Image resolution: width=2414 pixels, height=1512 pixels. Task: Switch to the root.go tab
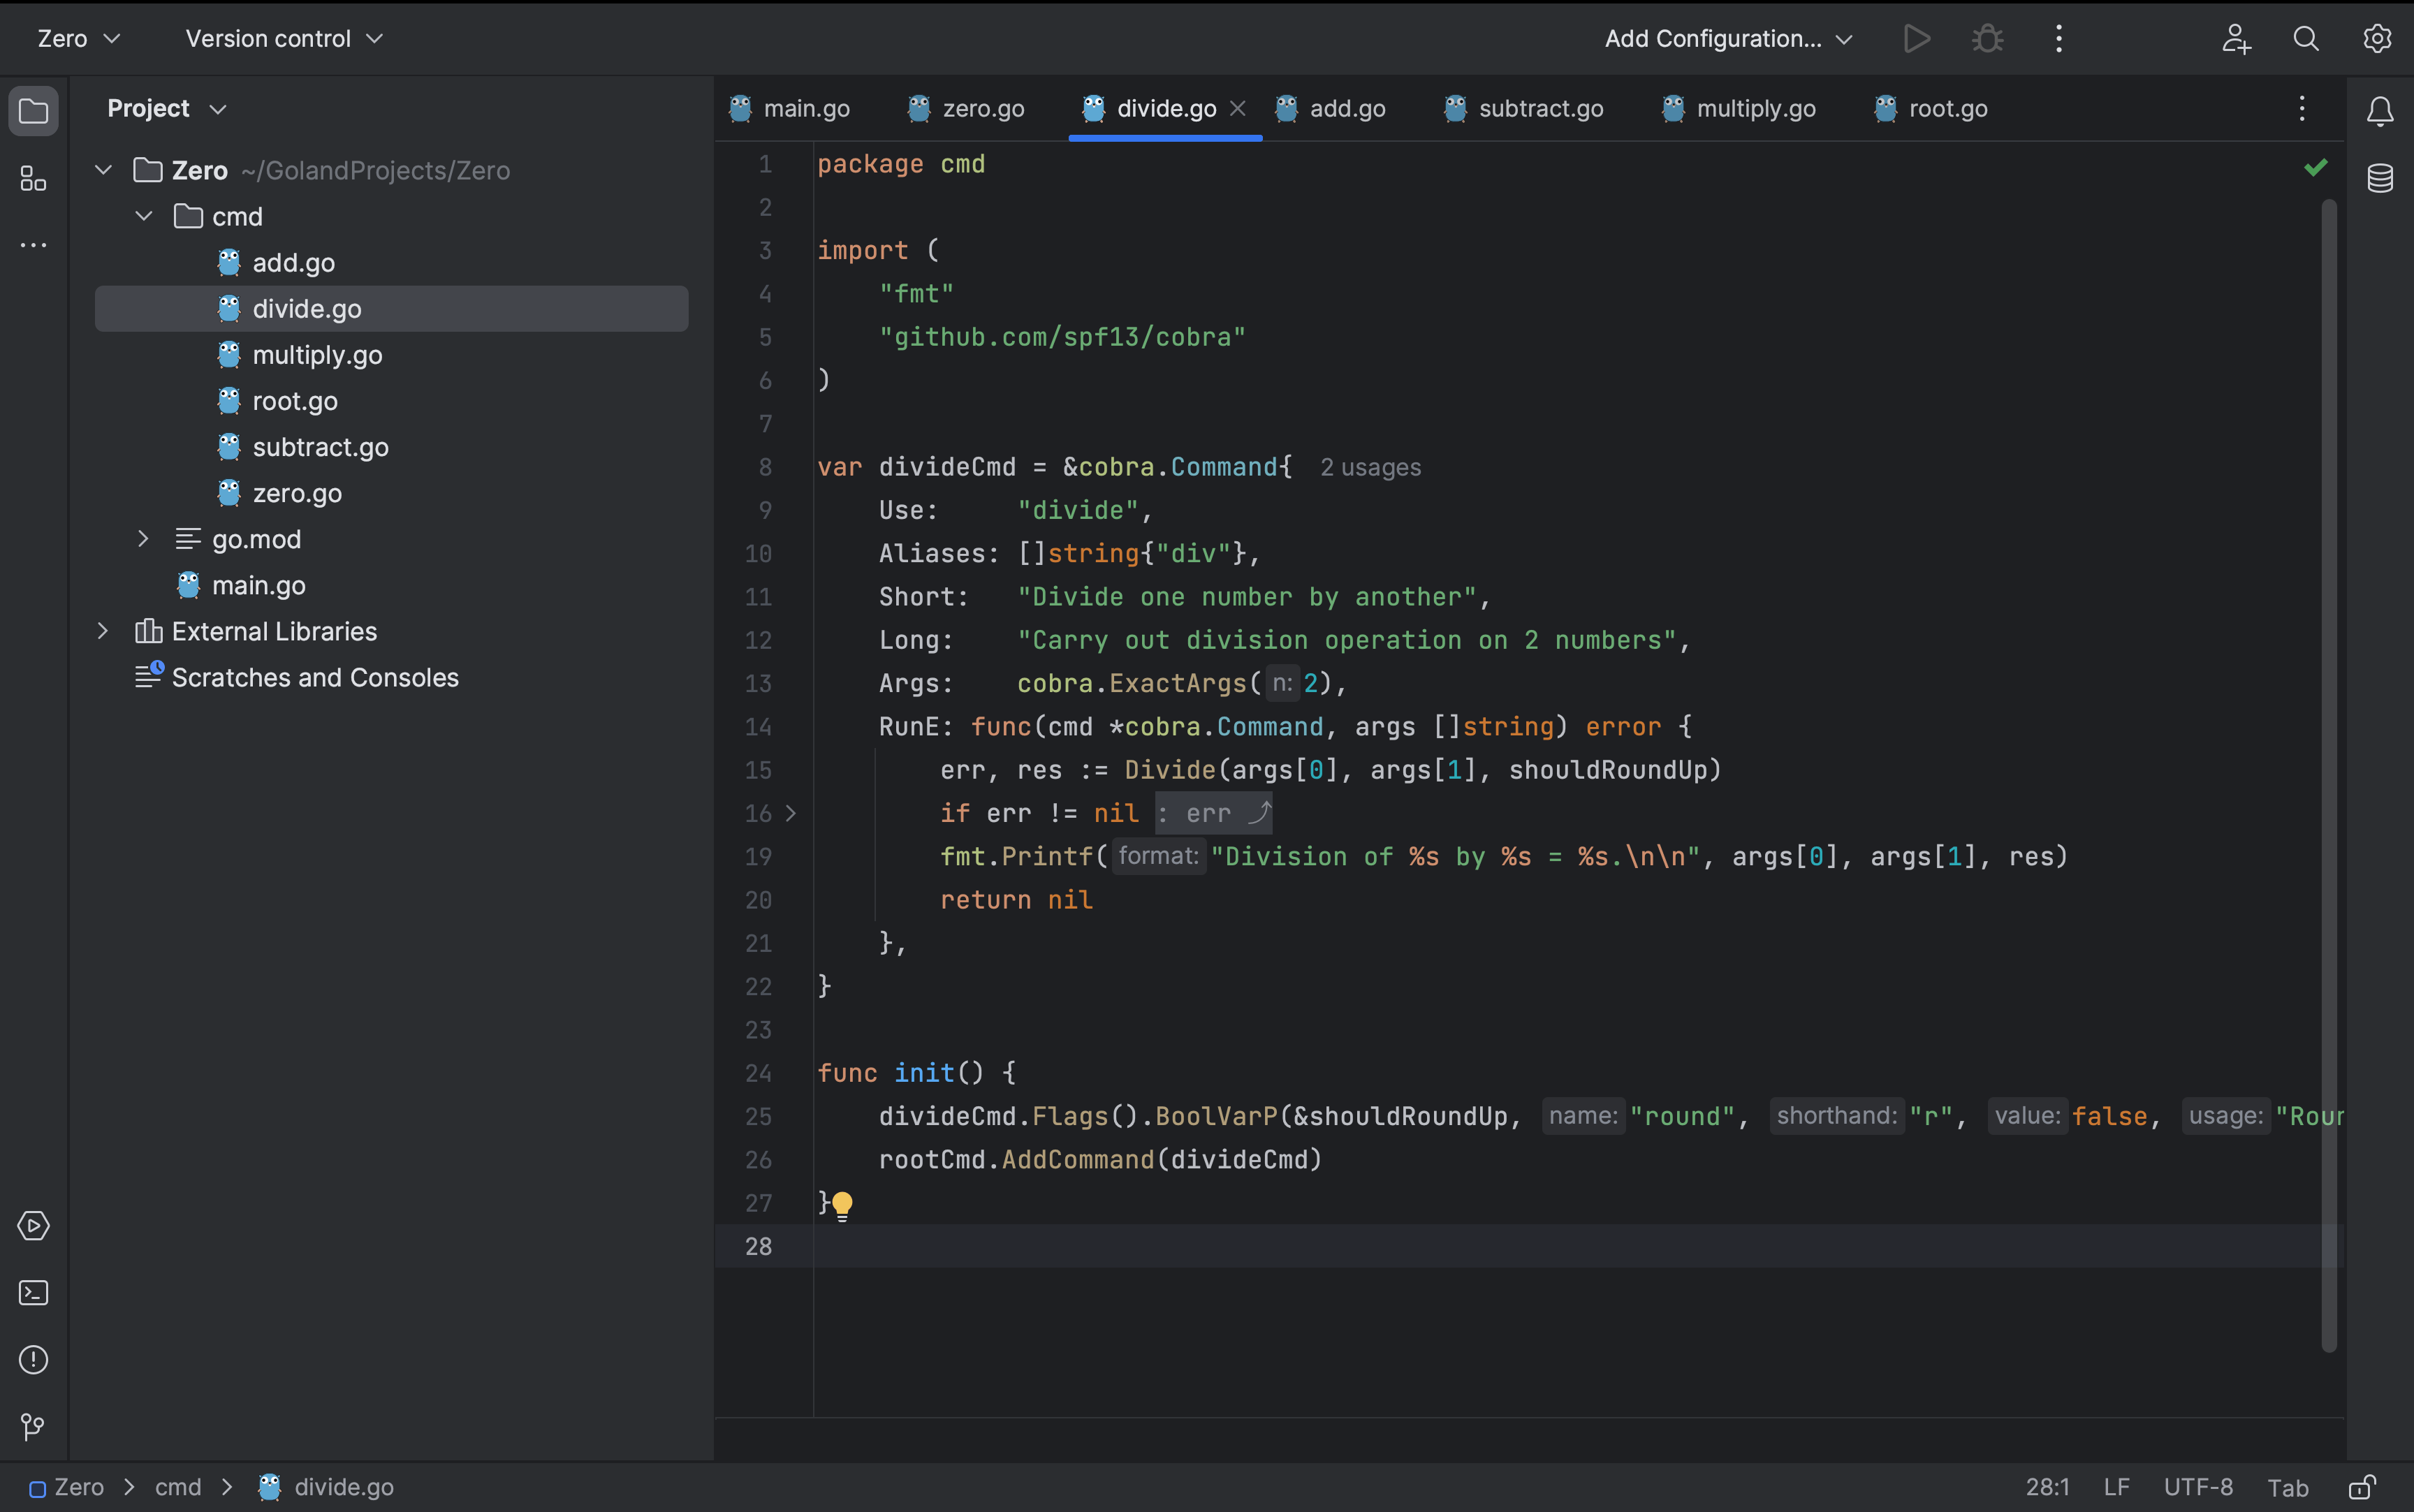point(1931,108)
